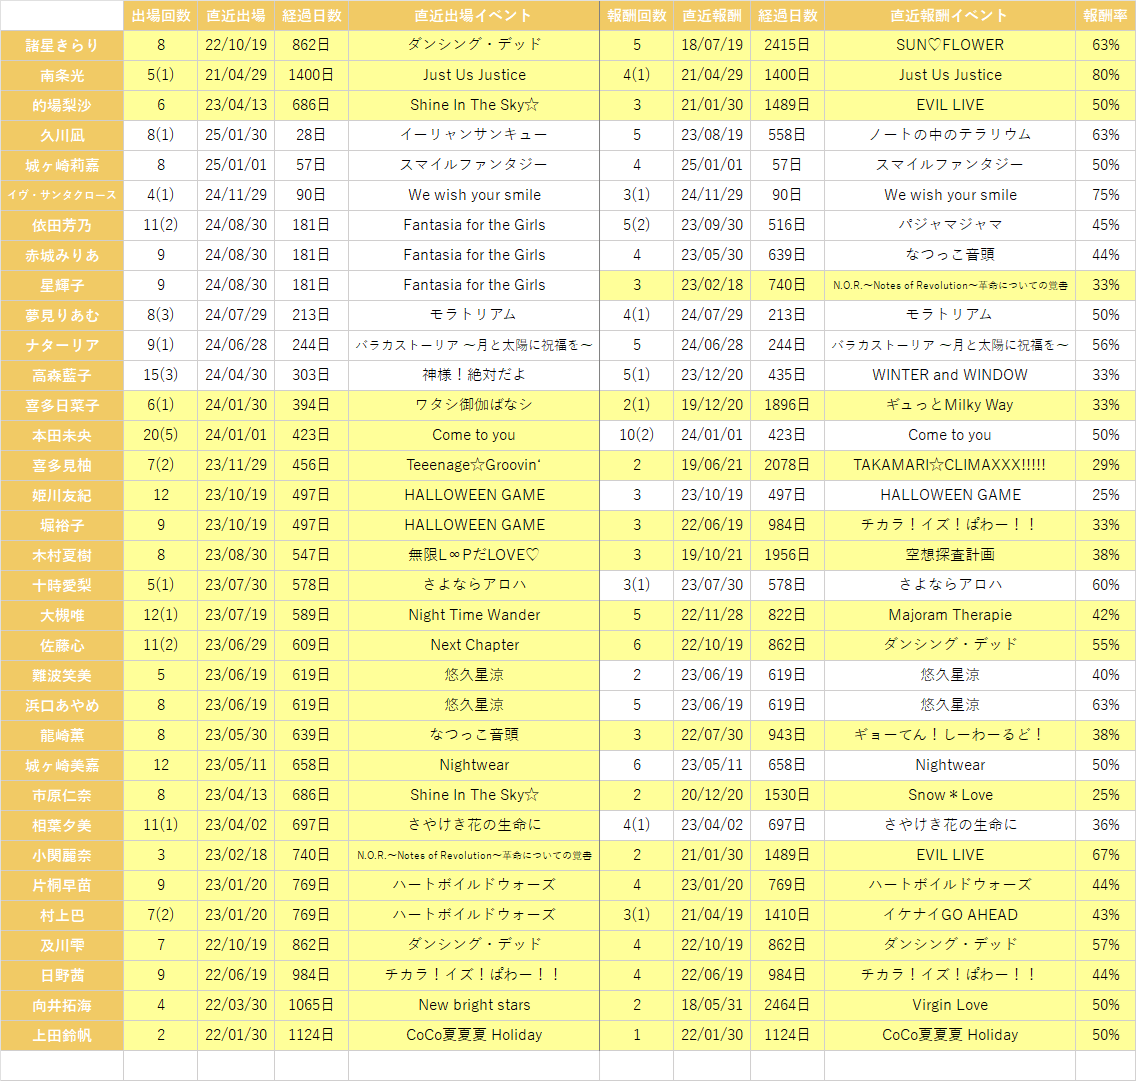1136x1081 pixels.
Task: Select the 小関麗奈 name cell
Action: [62, 855]
